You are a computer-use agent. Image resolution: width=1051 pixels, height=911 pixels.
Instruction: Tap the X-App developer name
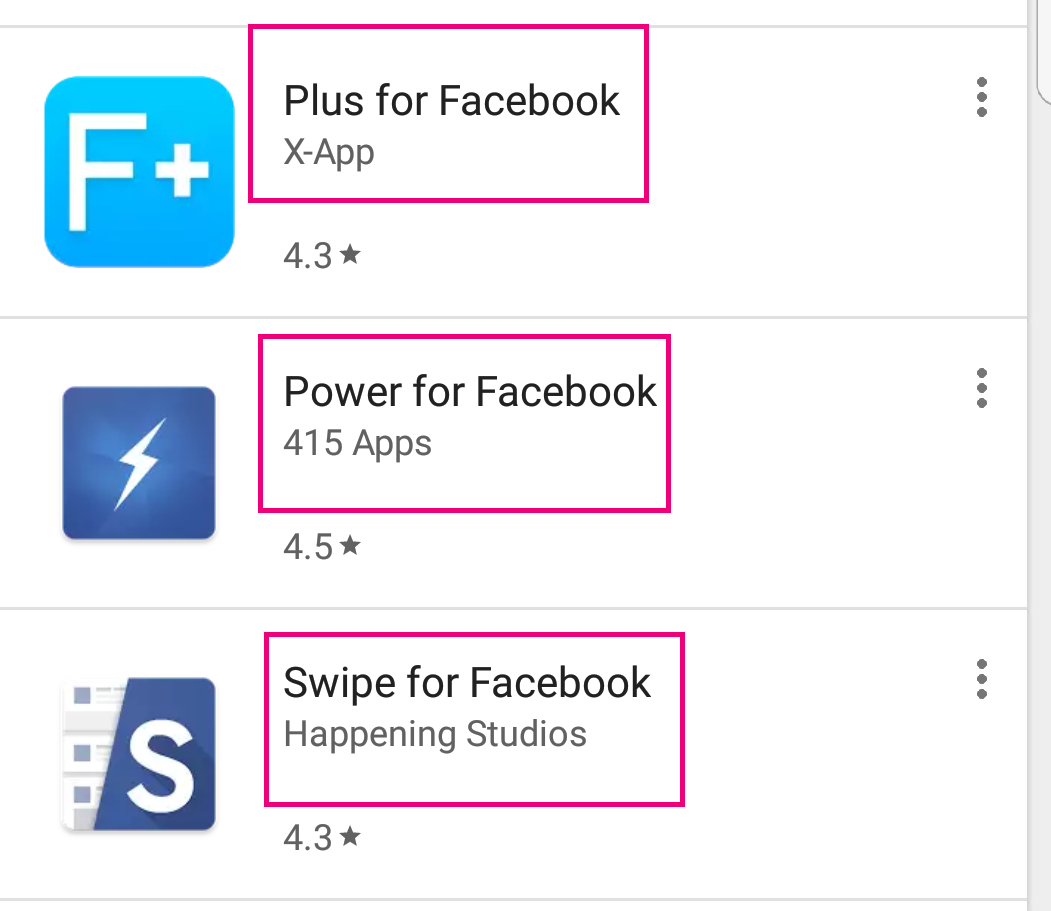click(x=328, y=153)
